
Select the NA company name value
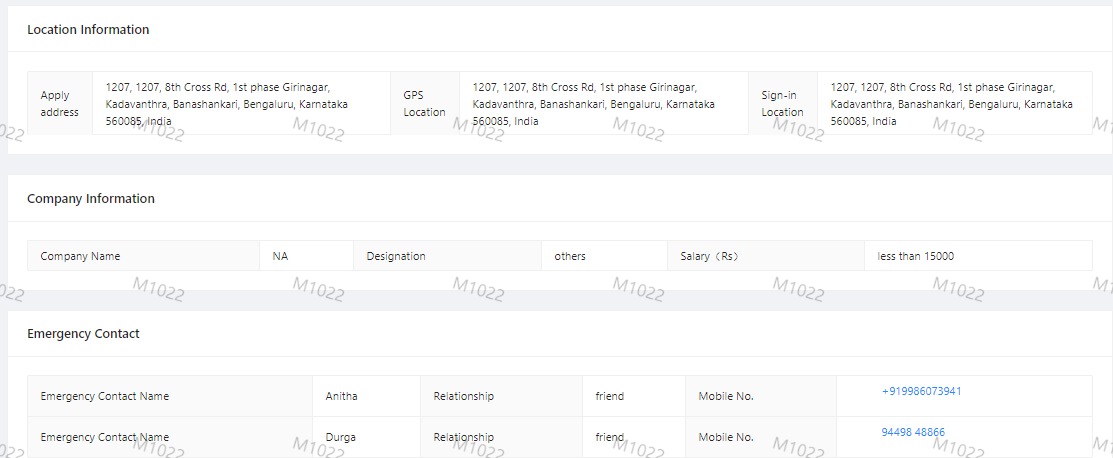280,256
